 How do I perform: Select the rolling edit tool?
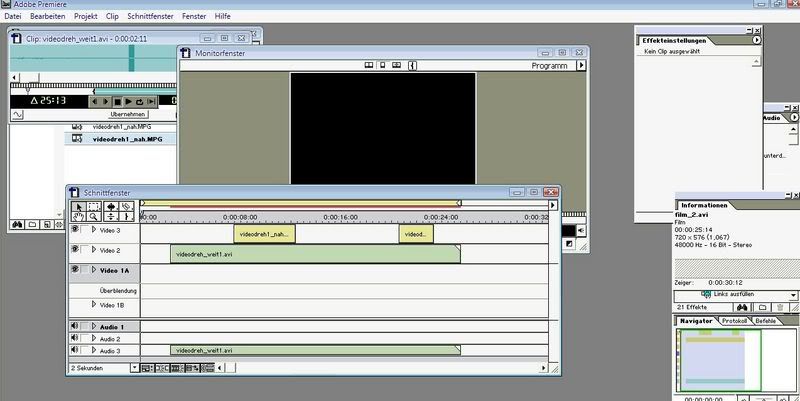[111, 207]
